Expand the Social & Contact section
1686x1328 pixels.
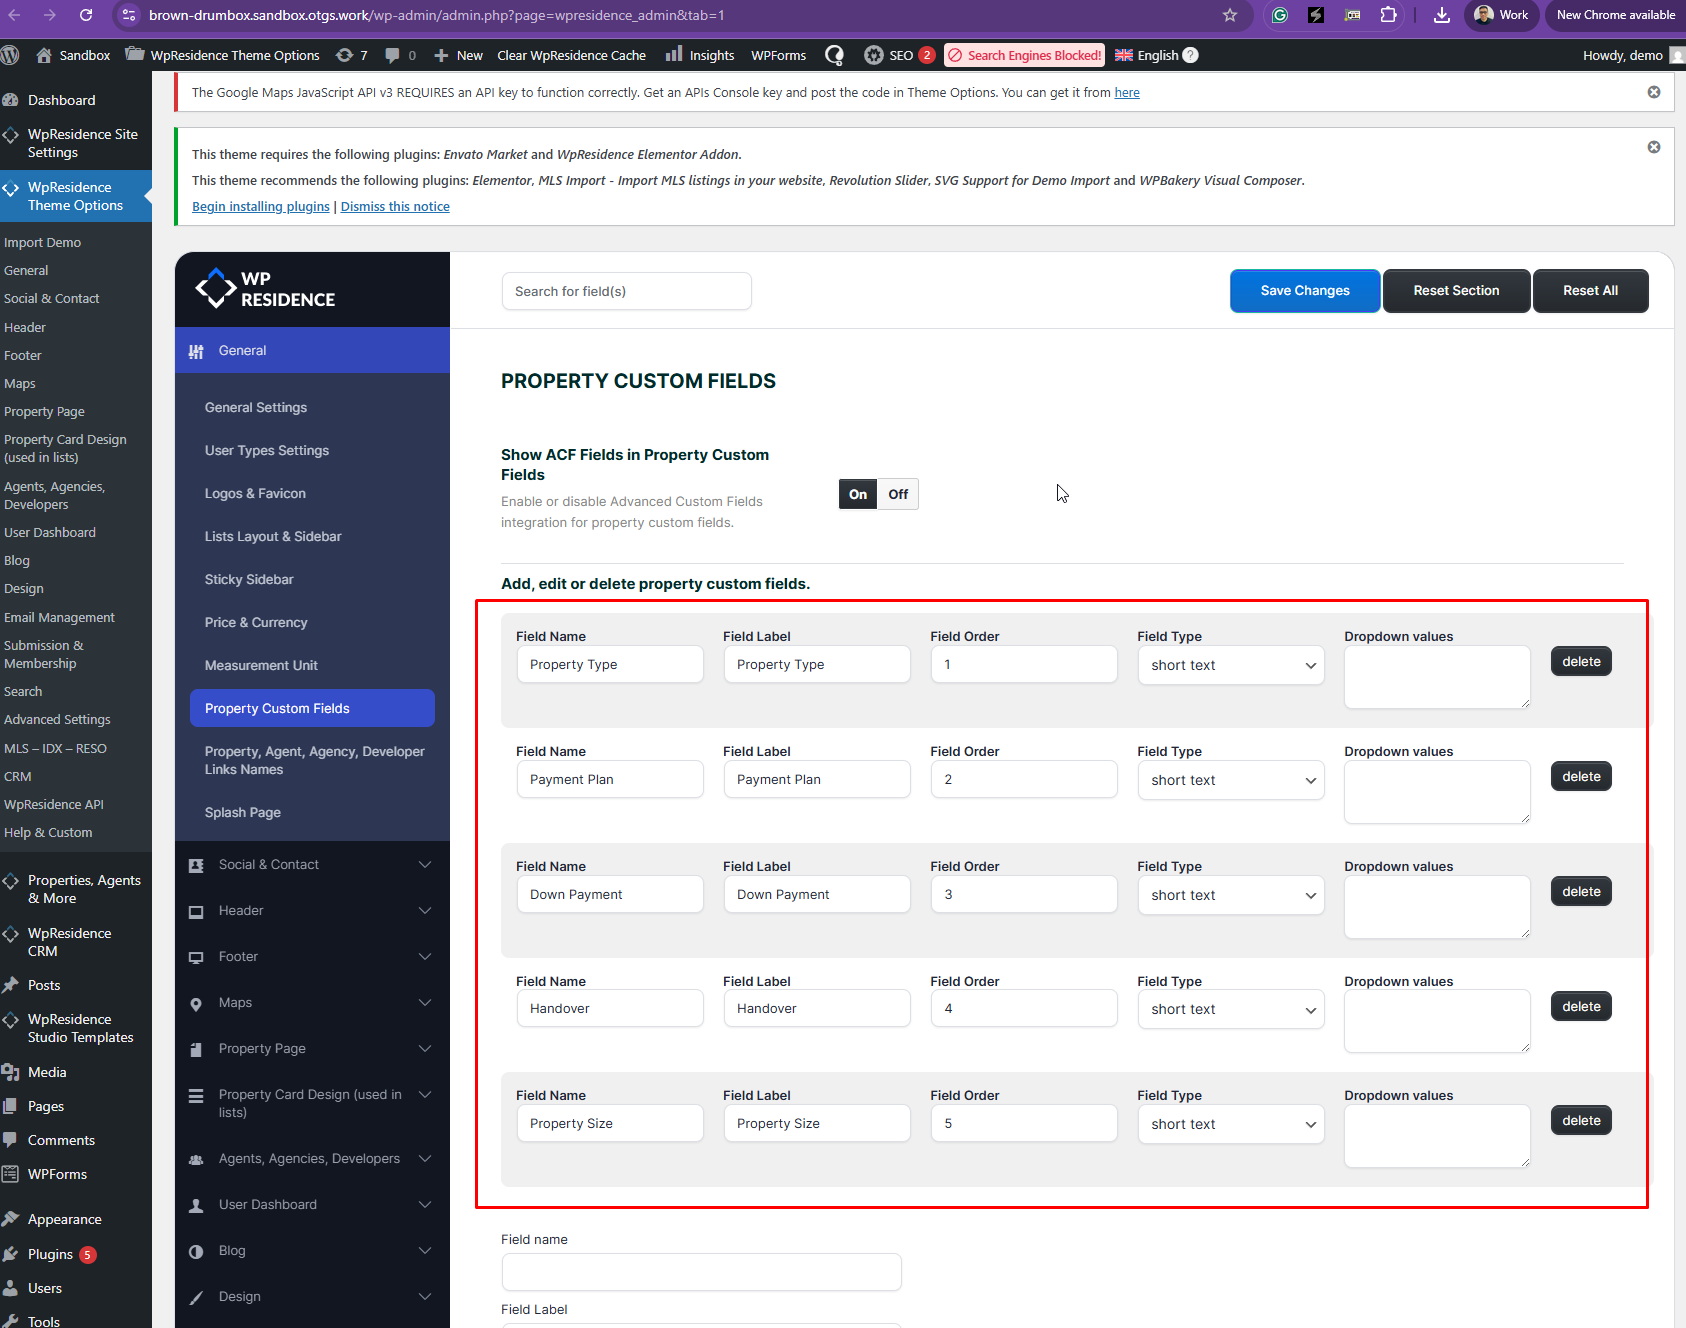point(312,865)
